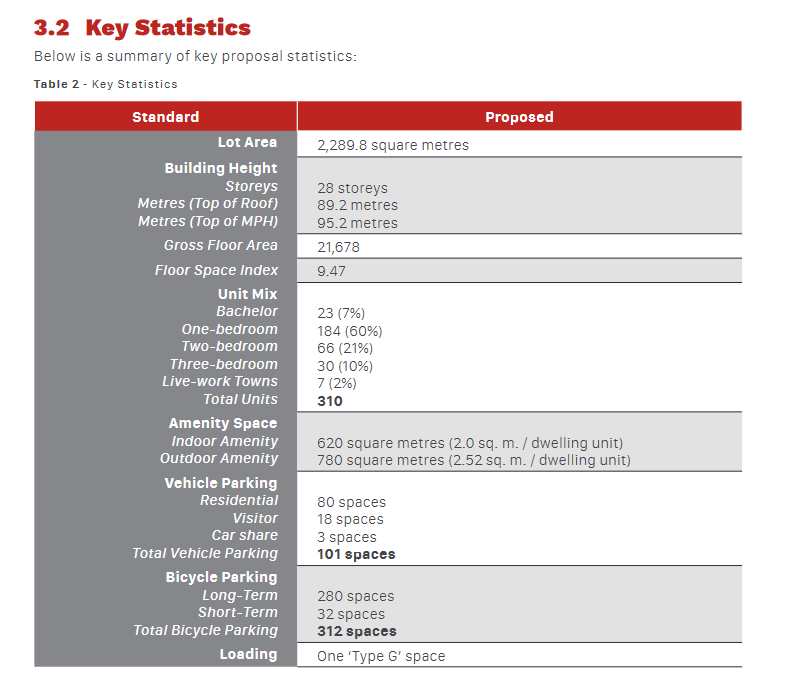Click the '3.2 Key Statistics' heading
This screenshot has width=790, height=688.
[142, 28]
